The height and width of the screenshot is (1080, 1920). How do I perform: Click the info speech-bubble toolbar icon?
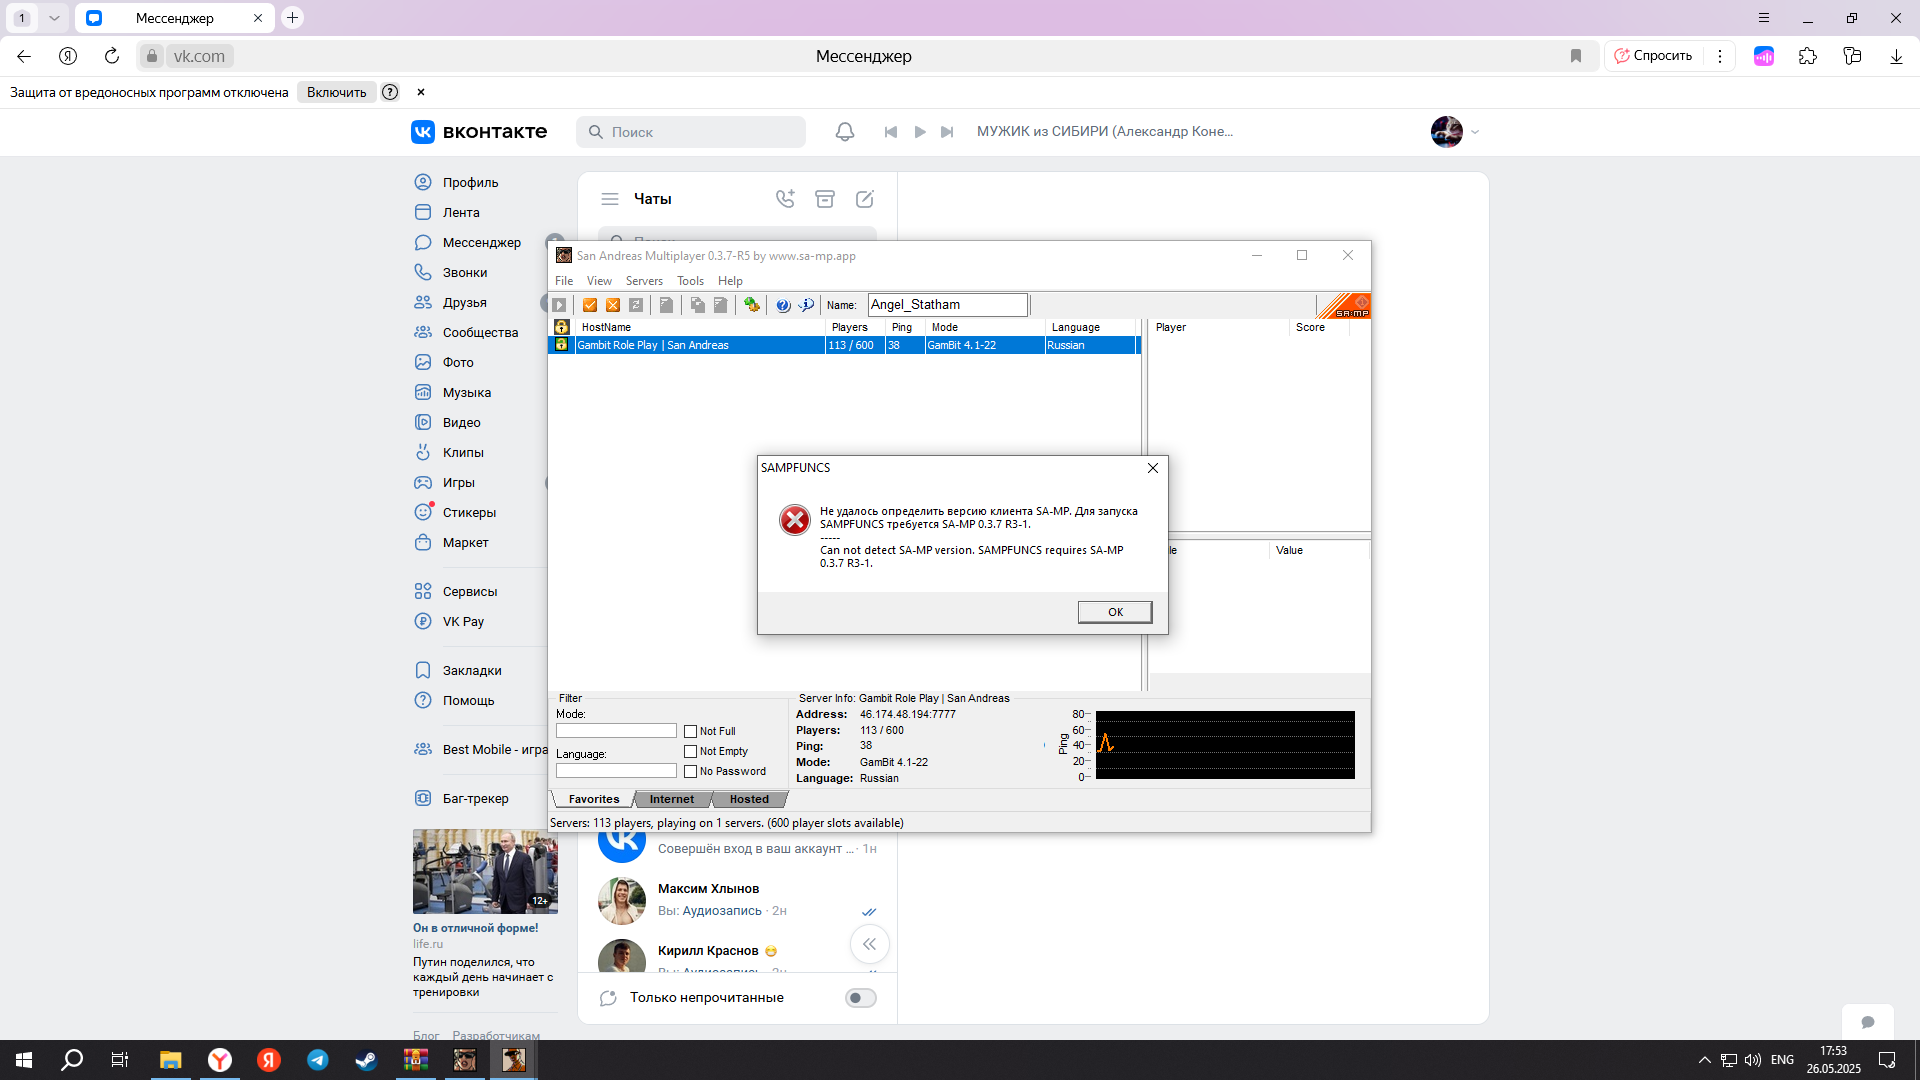coord(806,305)
